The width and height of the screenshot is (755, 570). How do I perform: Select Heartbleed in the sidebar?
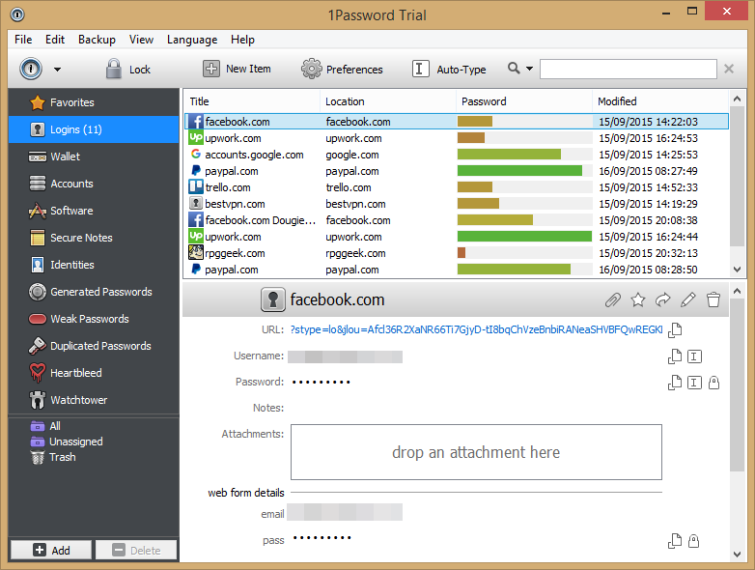point(93,373)
